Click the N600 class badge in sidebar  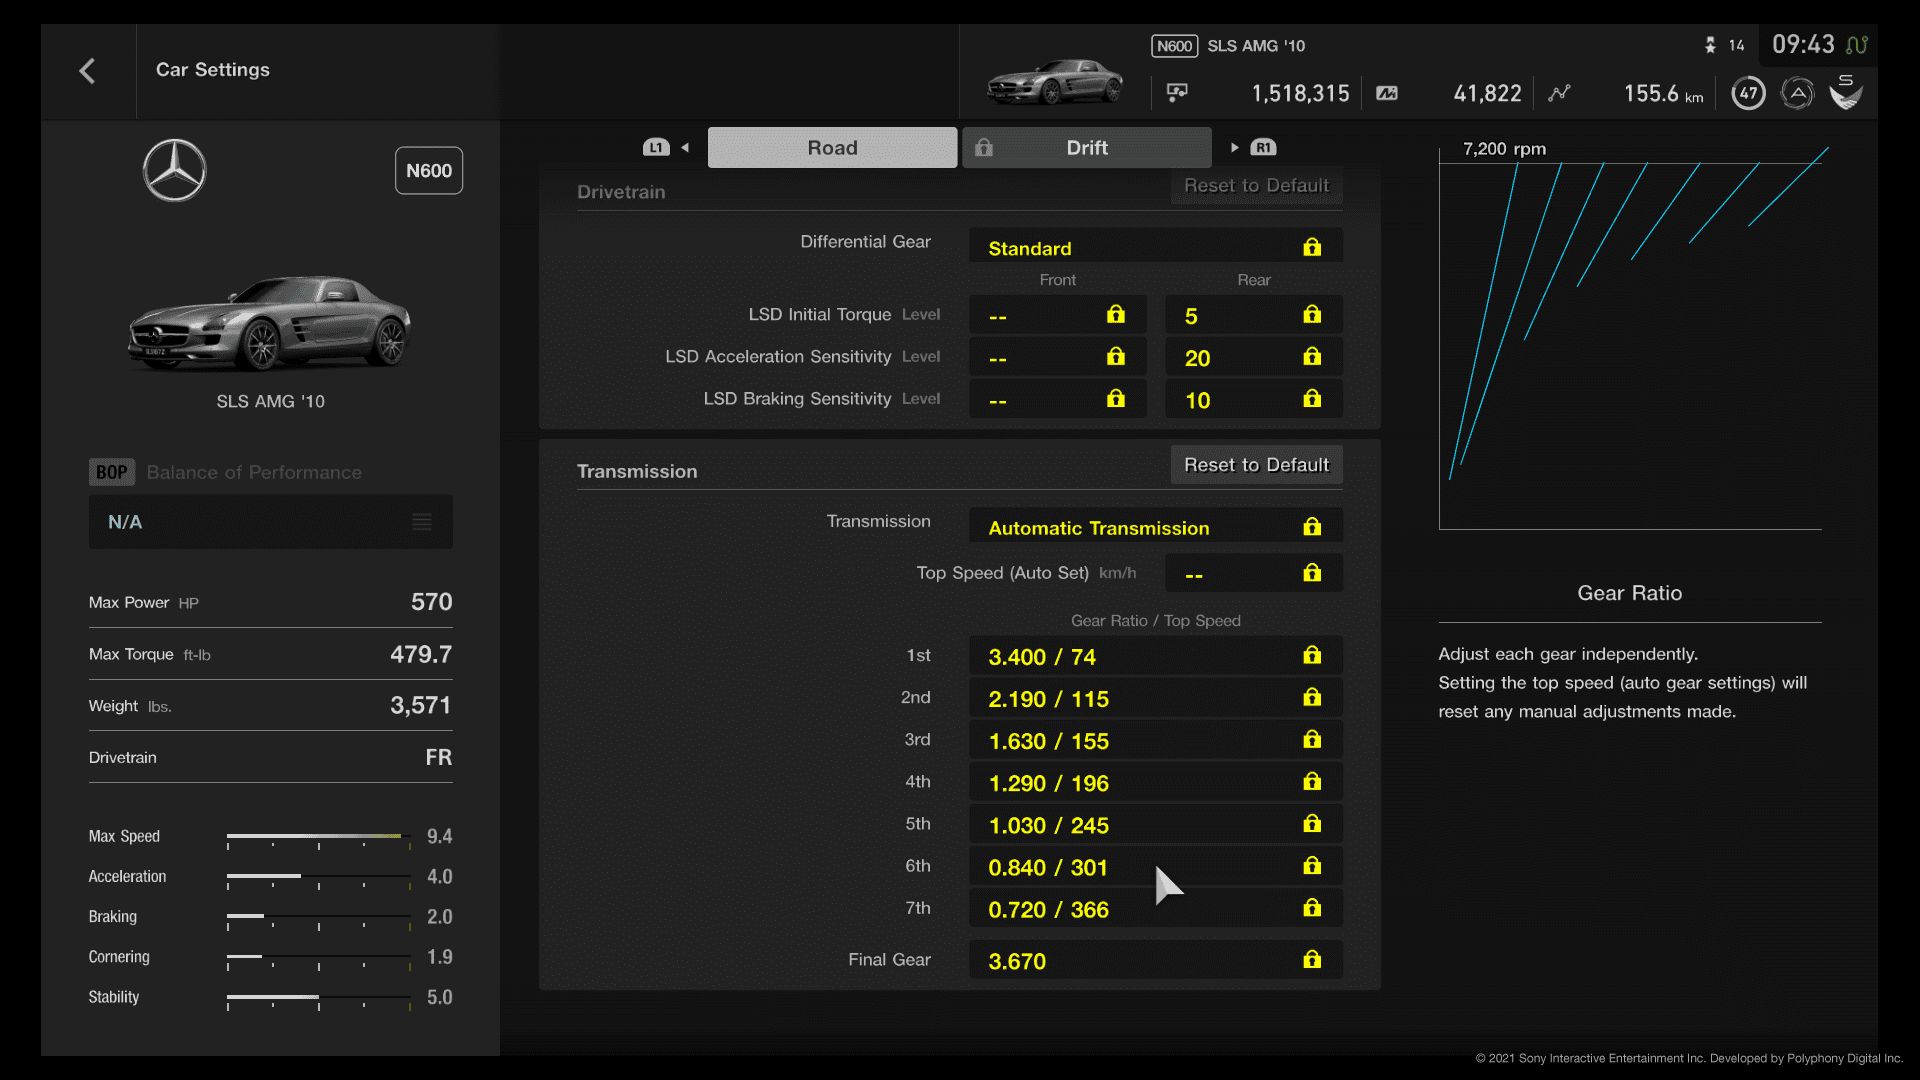tap(428, 171)
